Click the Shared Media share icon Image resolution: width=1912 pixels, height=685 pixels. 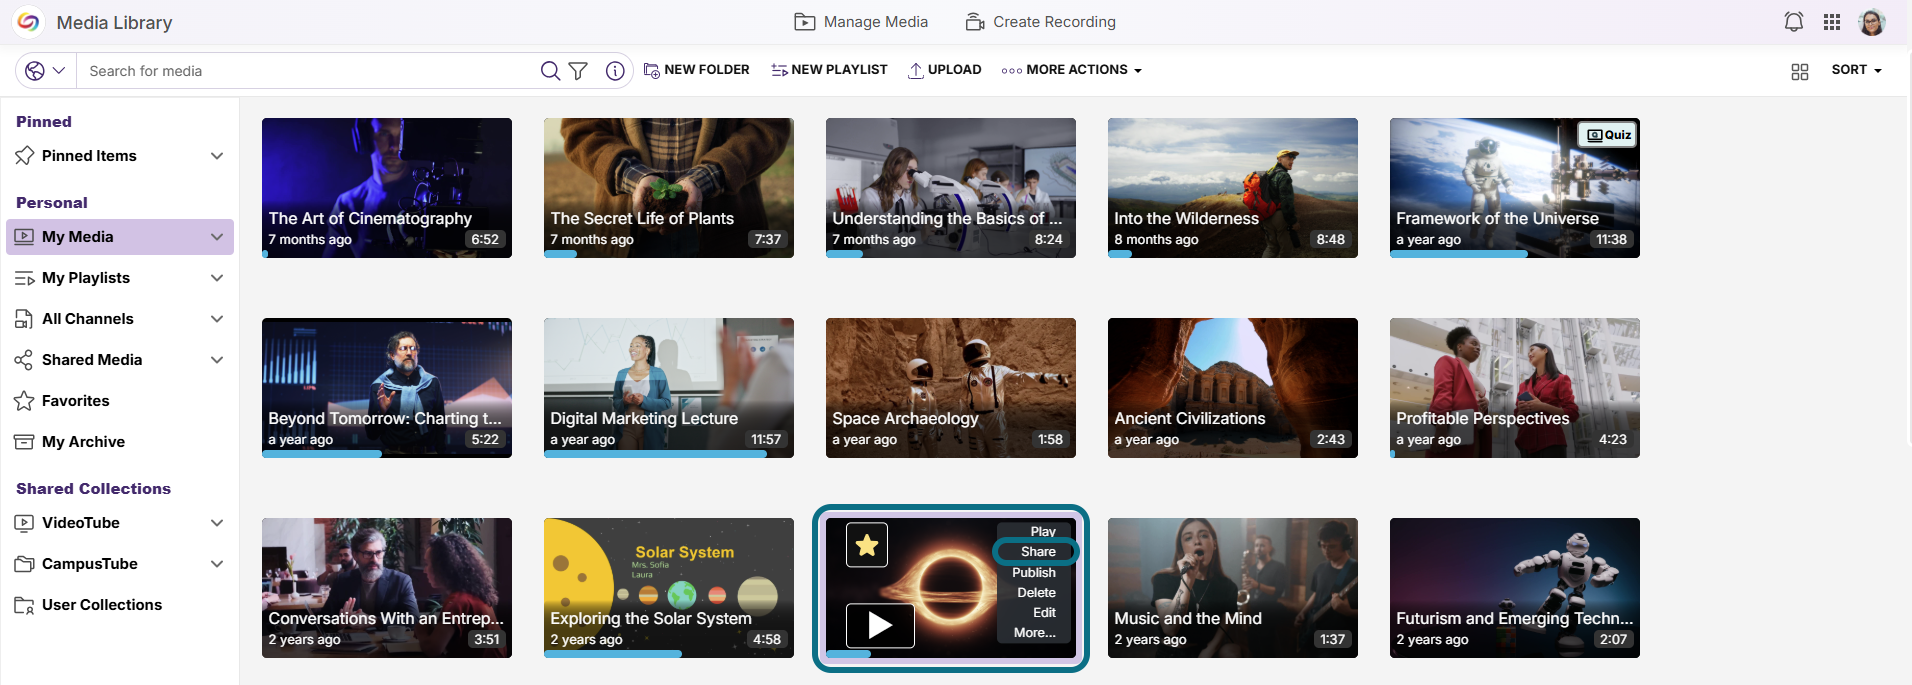[x=25, y=360]
